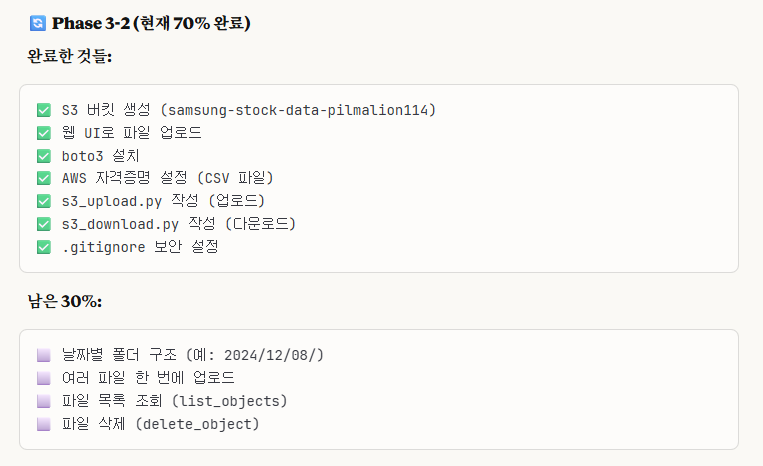Viewport: 763px width, 466px height.
Task: Check the 날짜별 폴더 구조 box
Action: coord(43,355)
